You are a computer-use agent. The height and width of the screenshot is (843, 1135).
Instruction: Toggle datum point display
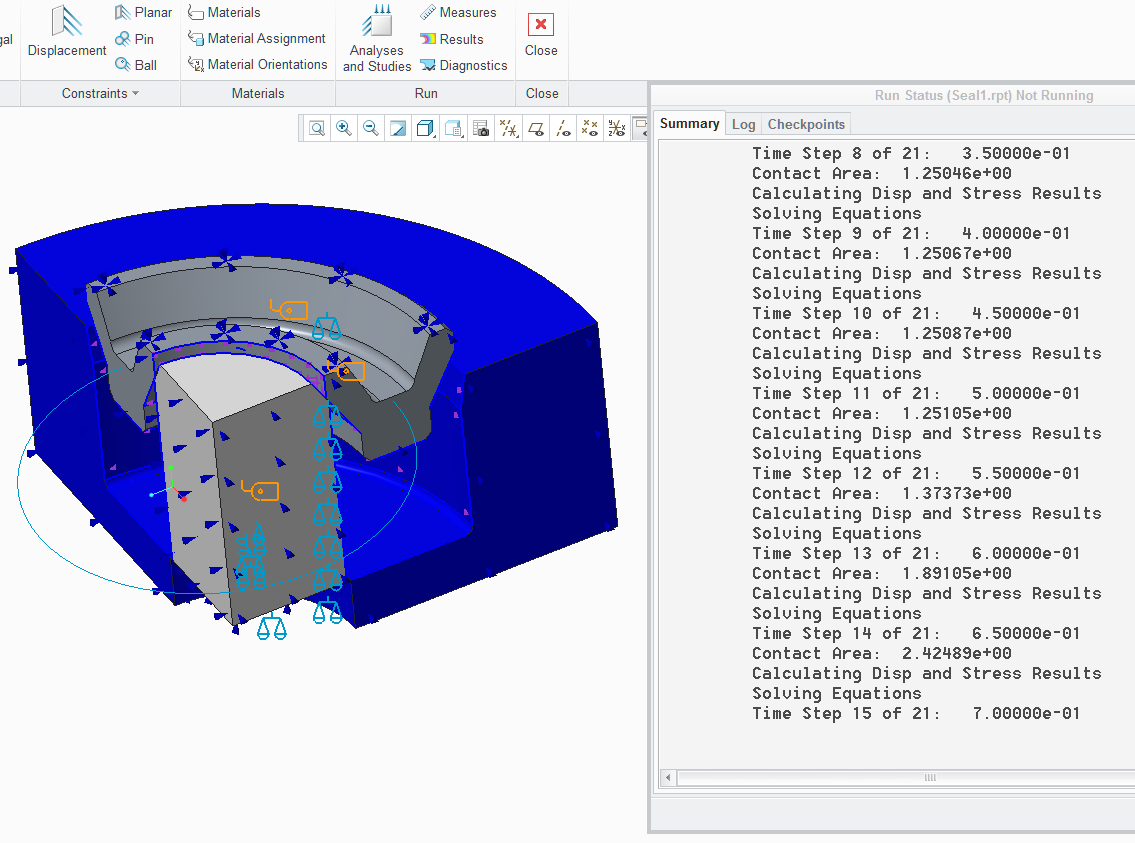click(x=590, y=129)
